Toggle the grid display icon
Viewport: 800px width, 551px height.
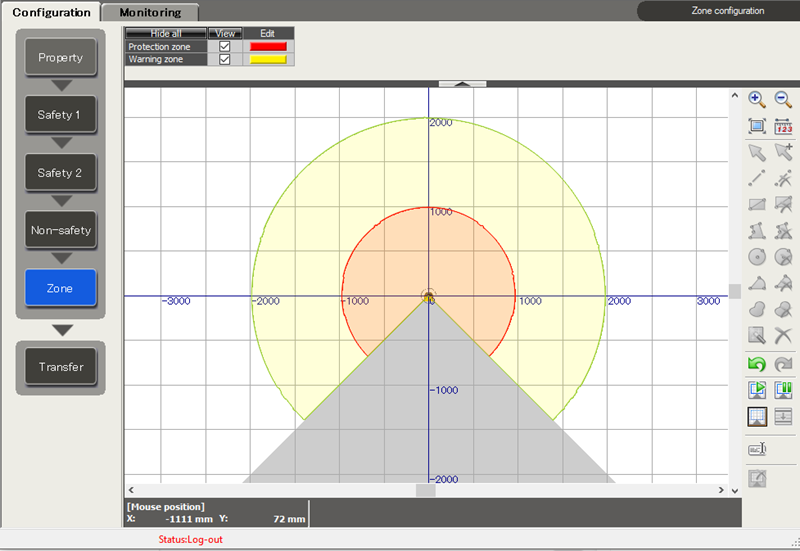[757, 417]
